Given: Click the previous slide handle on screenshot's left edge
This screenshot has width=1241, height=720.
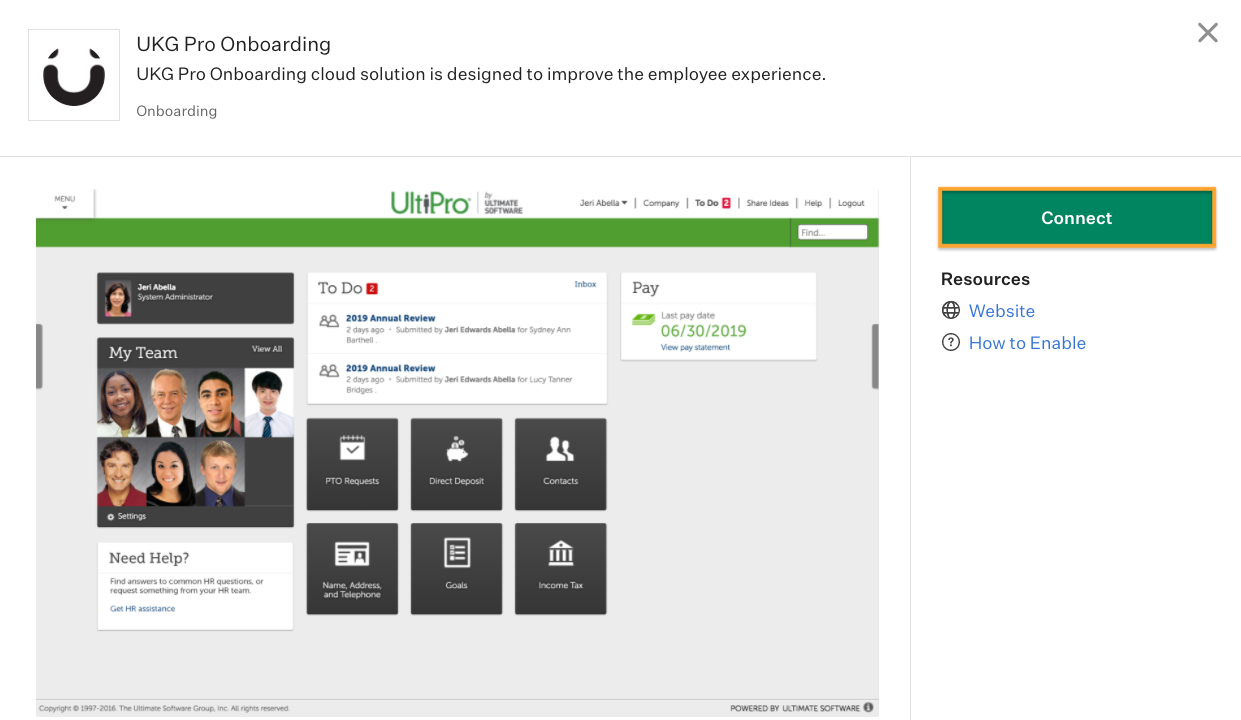Looking at the screenshot, I should [39, 356].
